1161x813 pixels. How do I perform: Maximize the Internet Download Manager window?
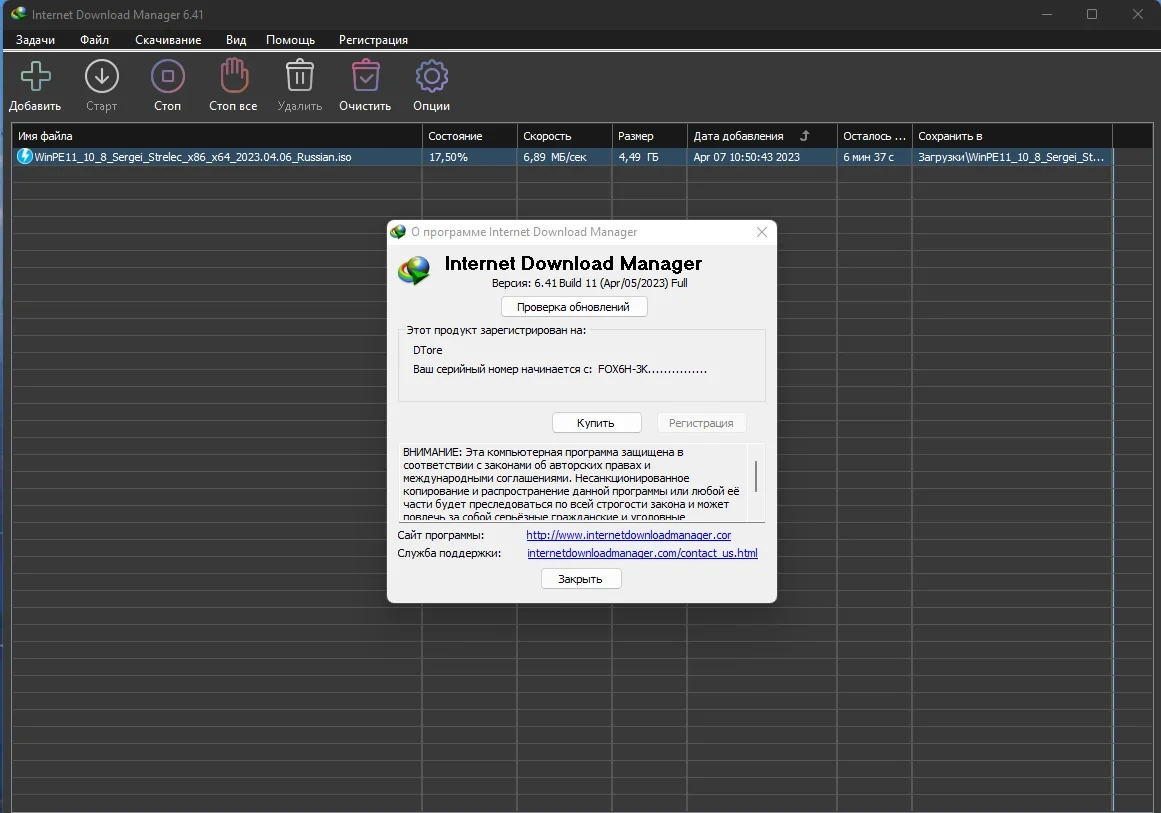pos(1091,14)
